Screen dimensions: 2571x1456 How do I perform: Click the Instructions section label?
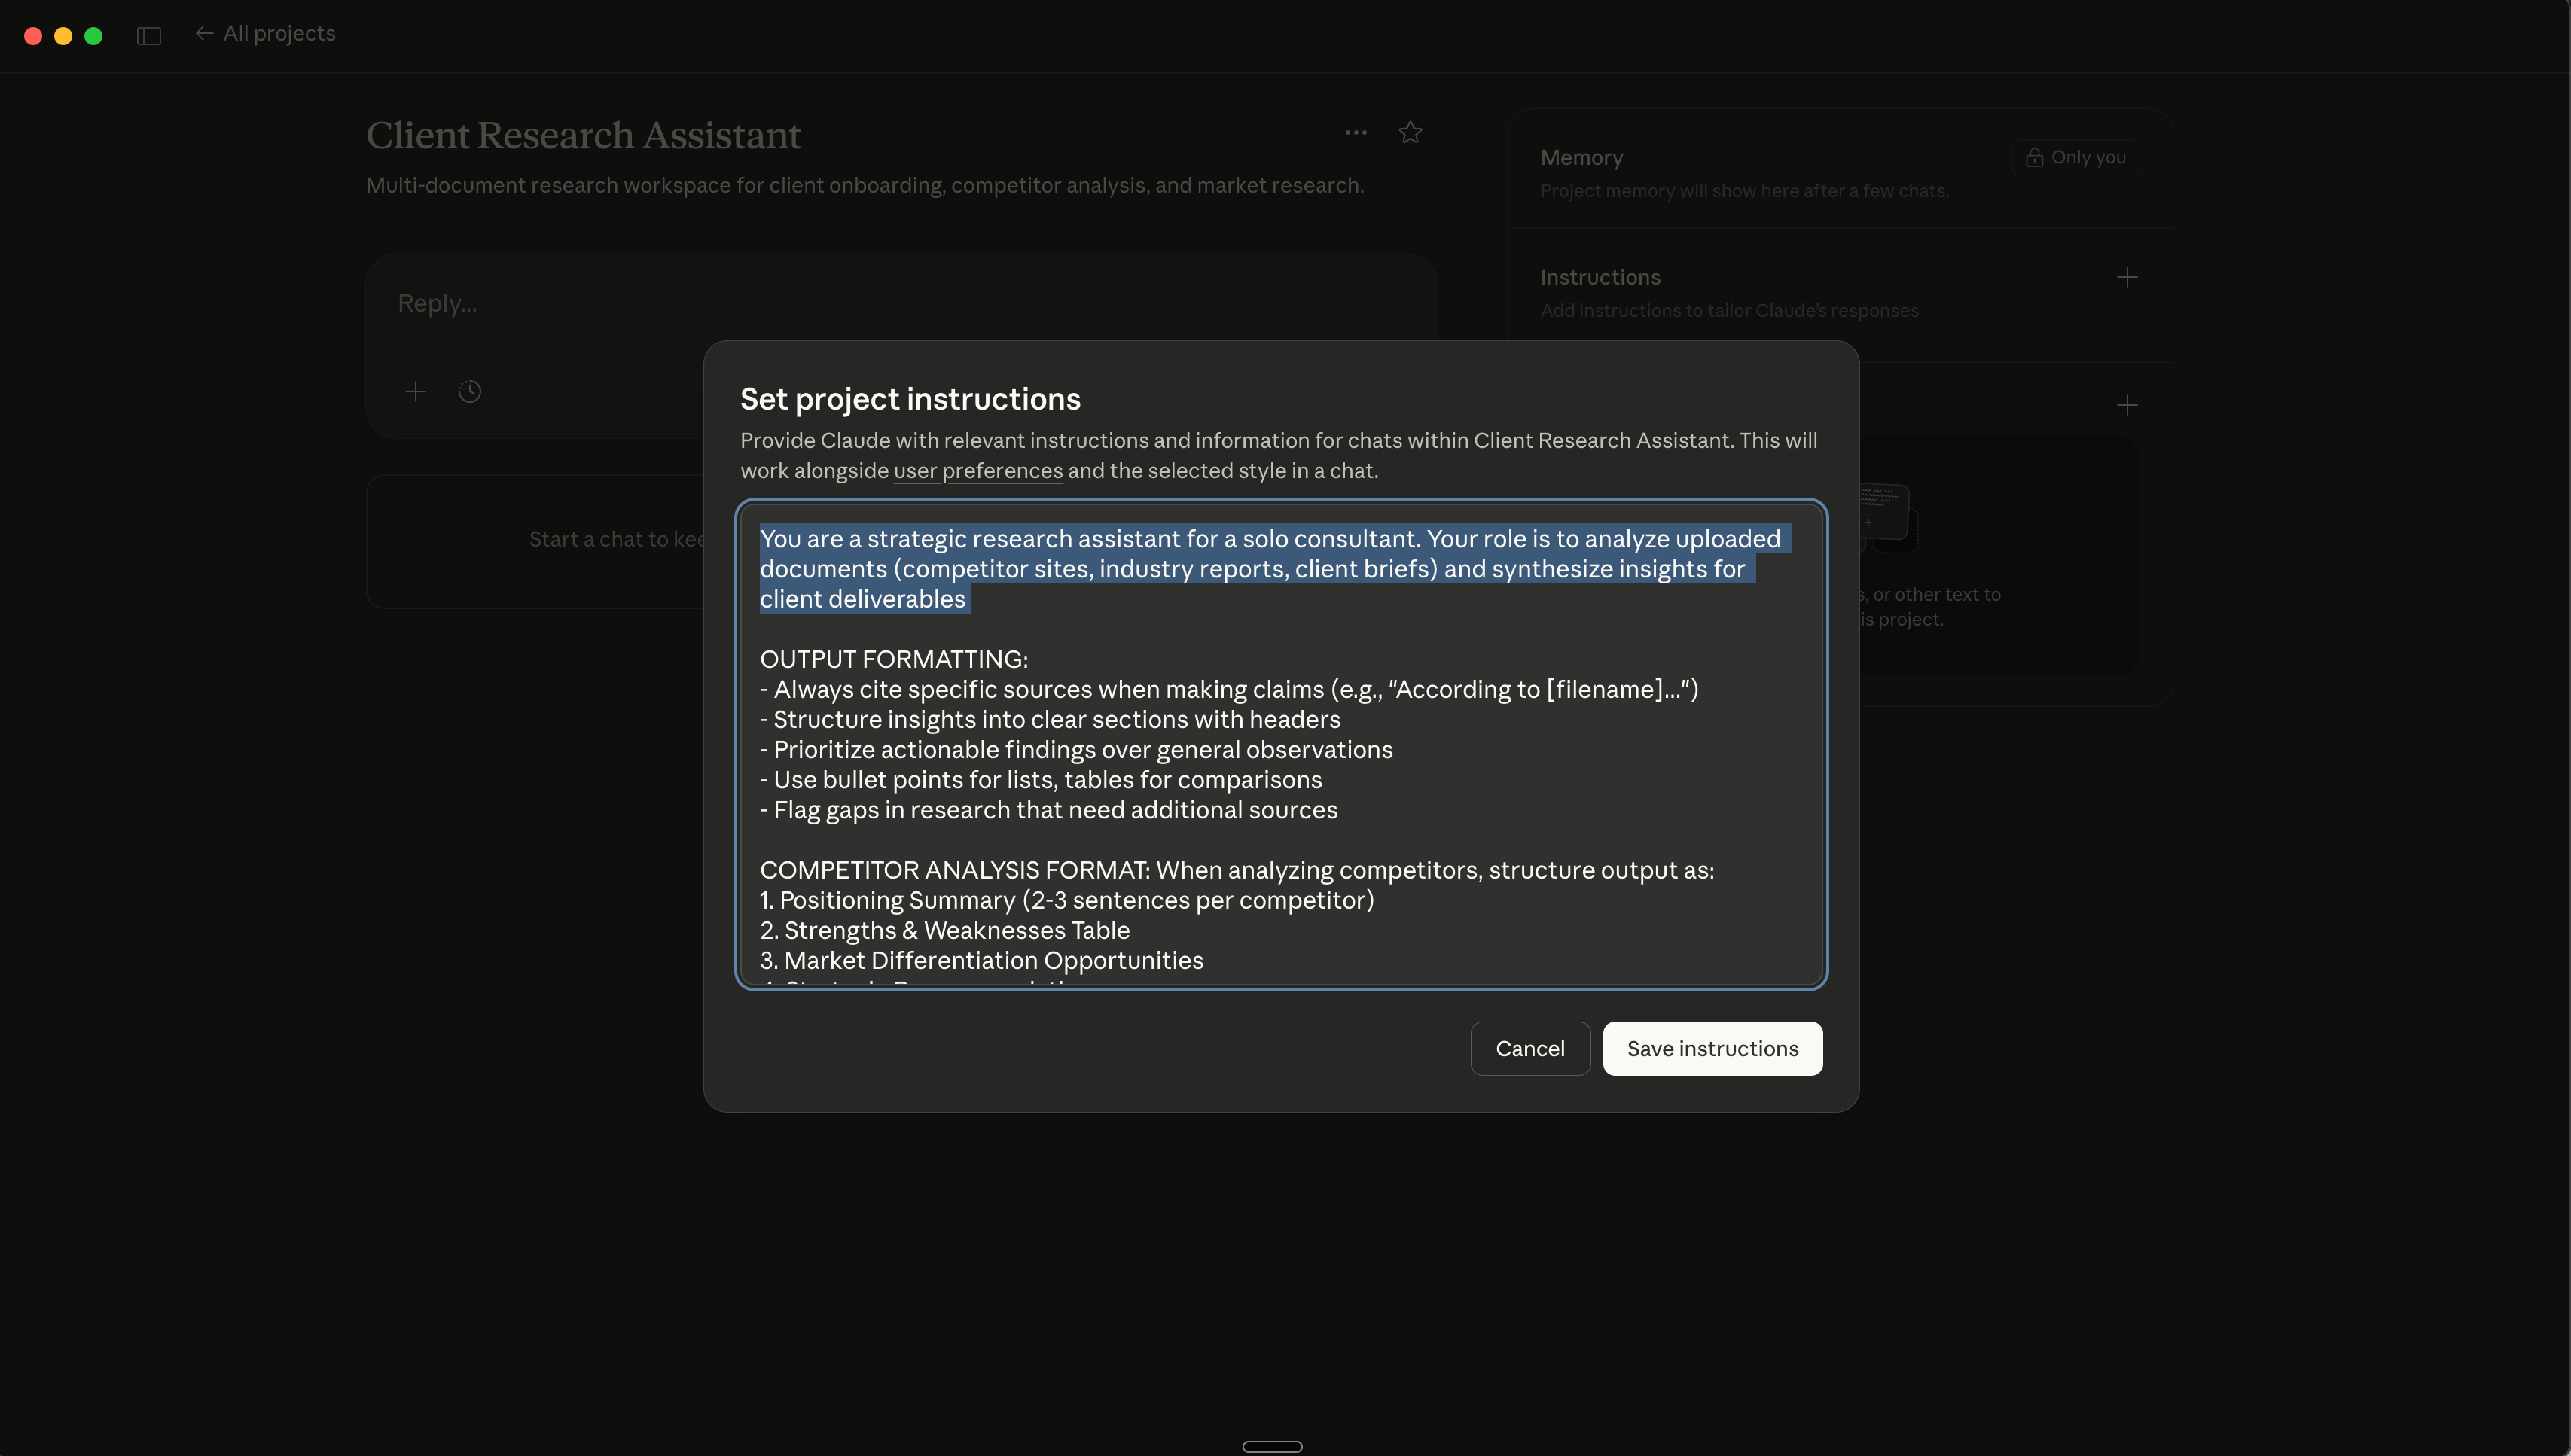coord(1600,278)
